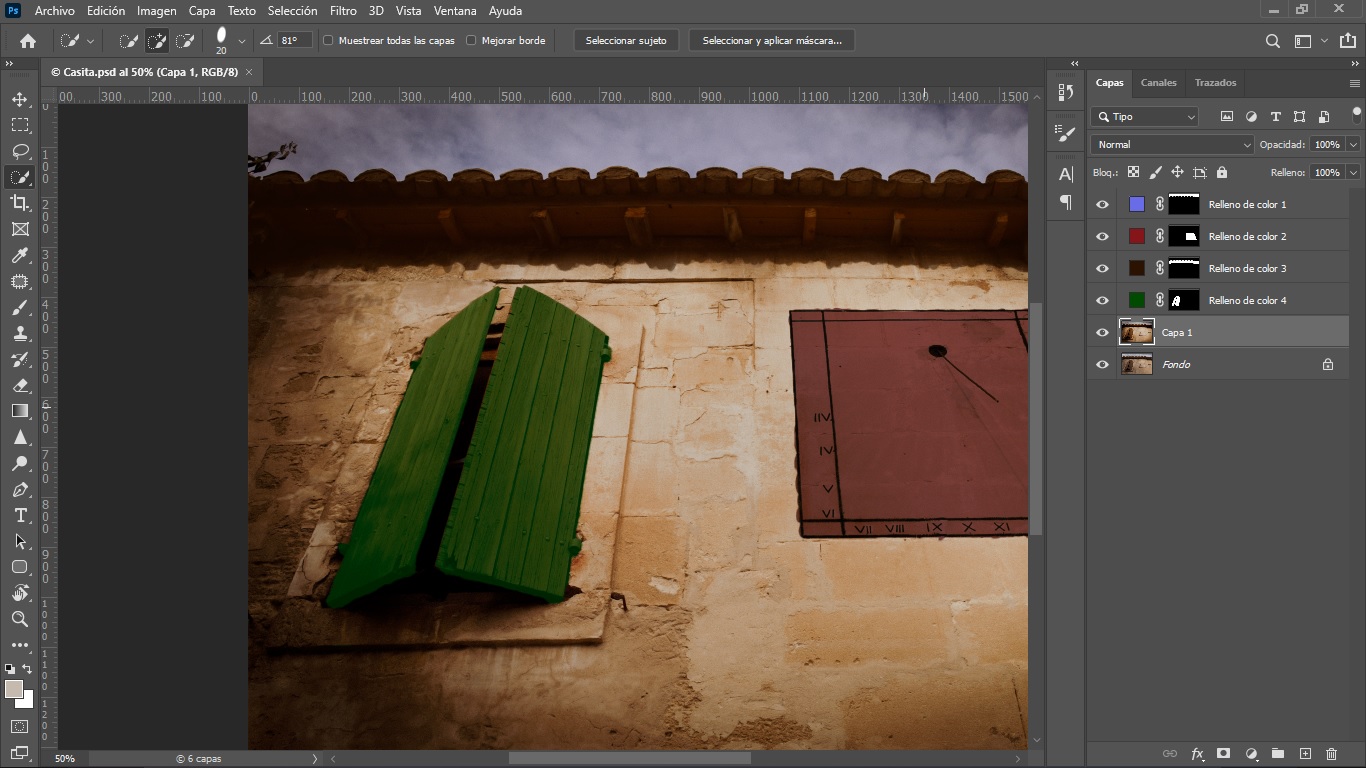
Task: Select the Zoom tool
Action: click(20, 619)
